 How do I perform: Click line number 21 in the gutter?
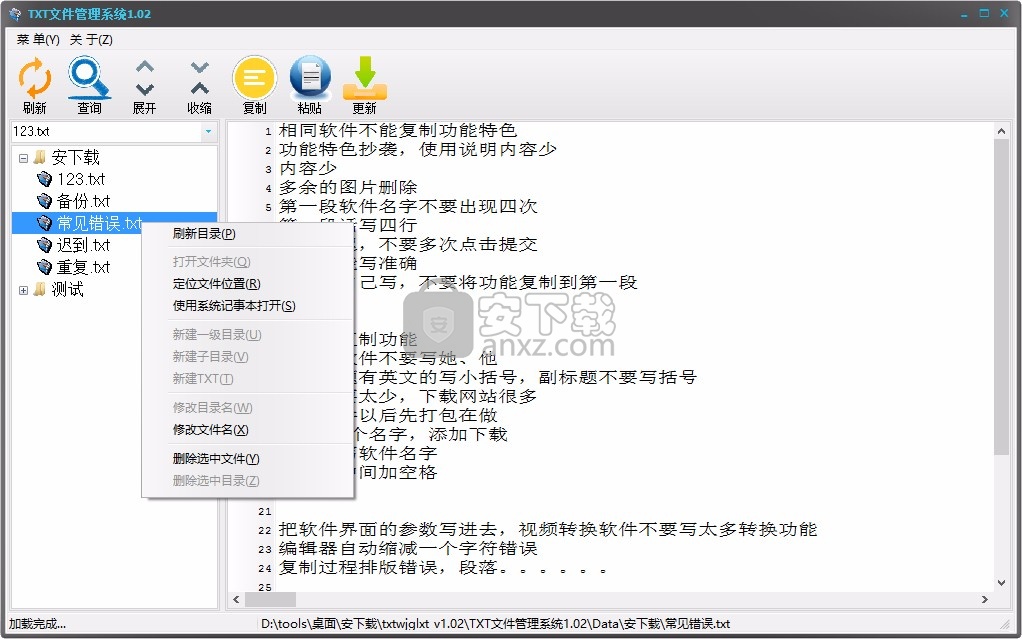pos(265,511)
